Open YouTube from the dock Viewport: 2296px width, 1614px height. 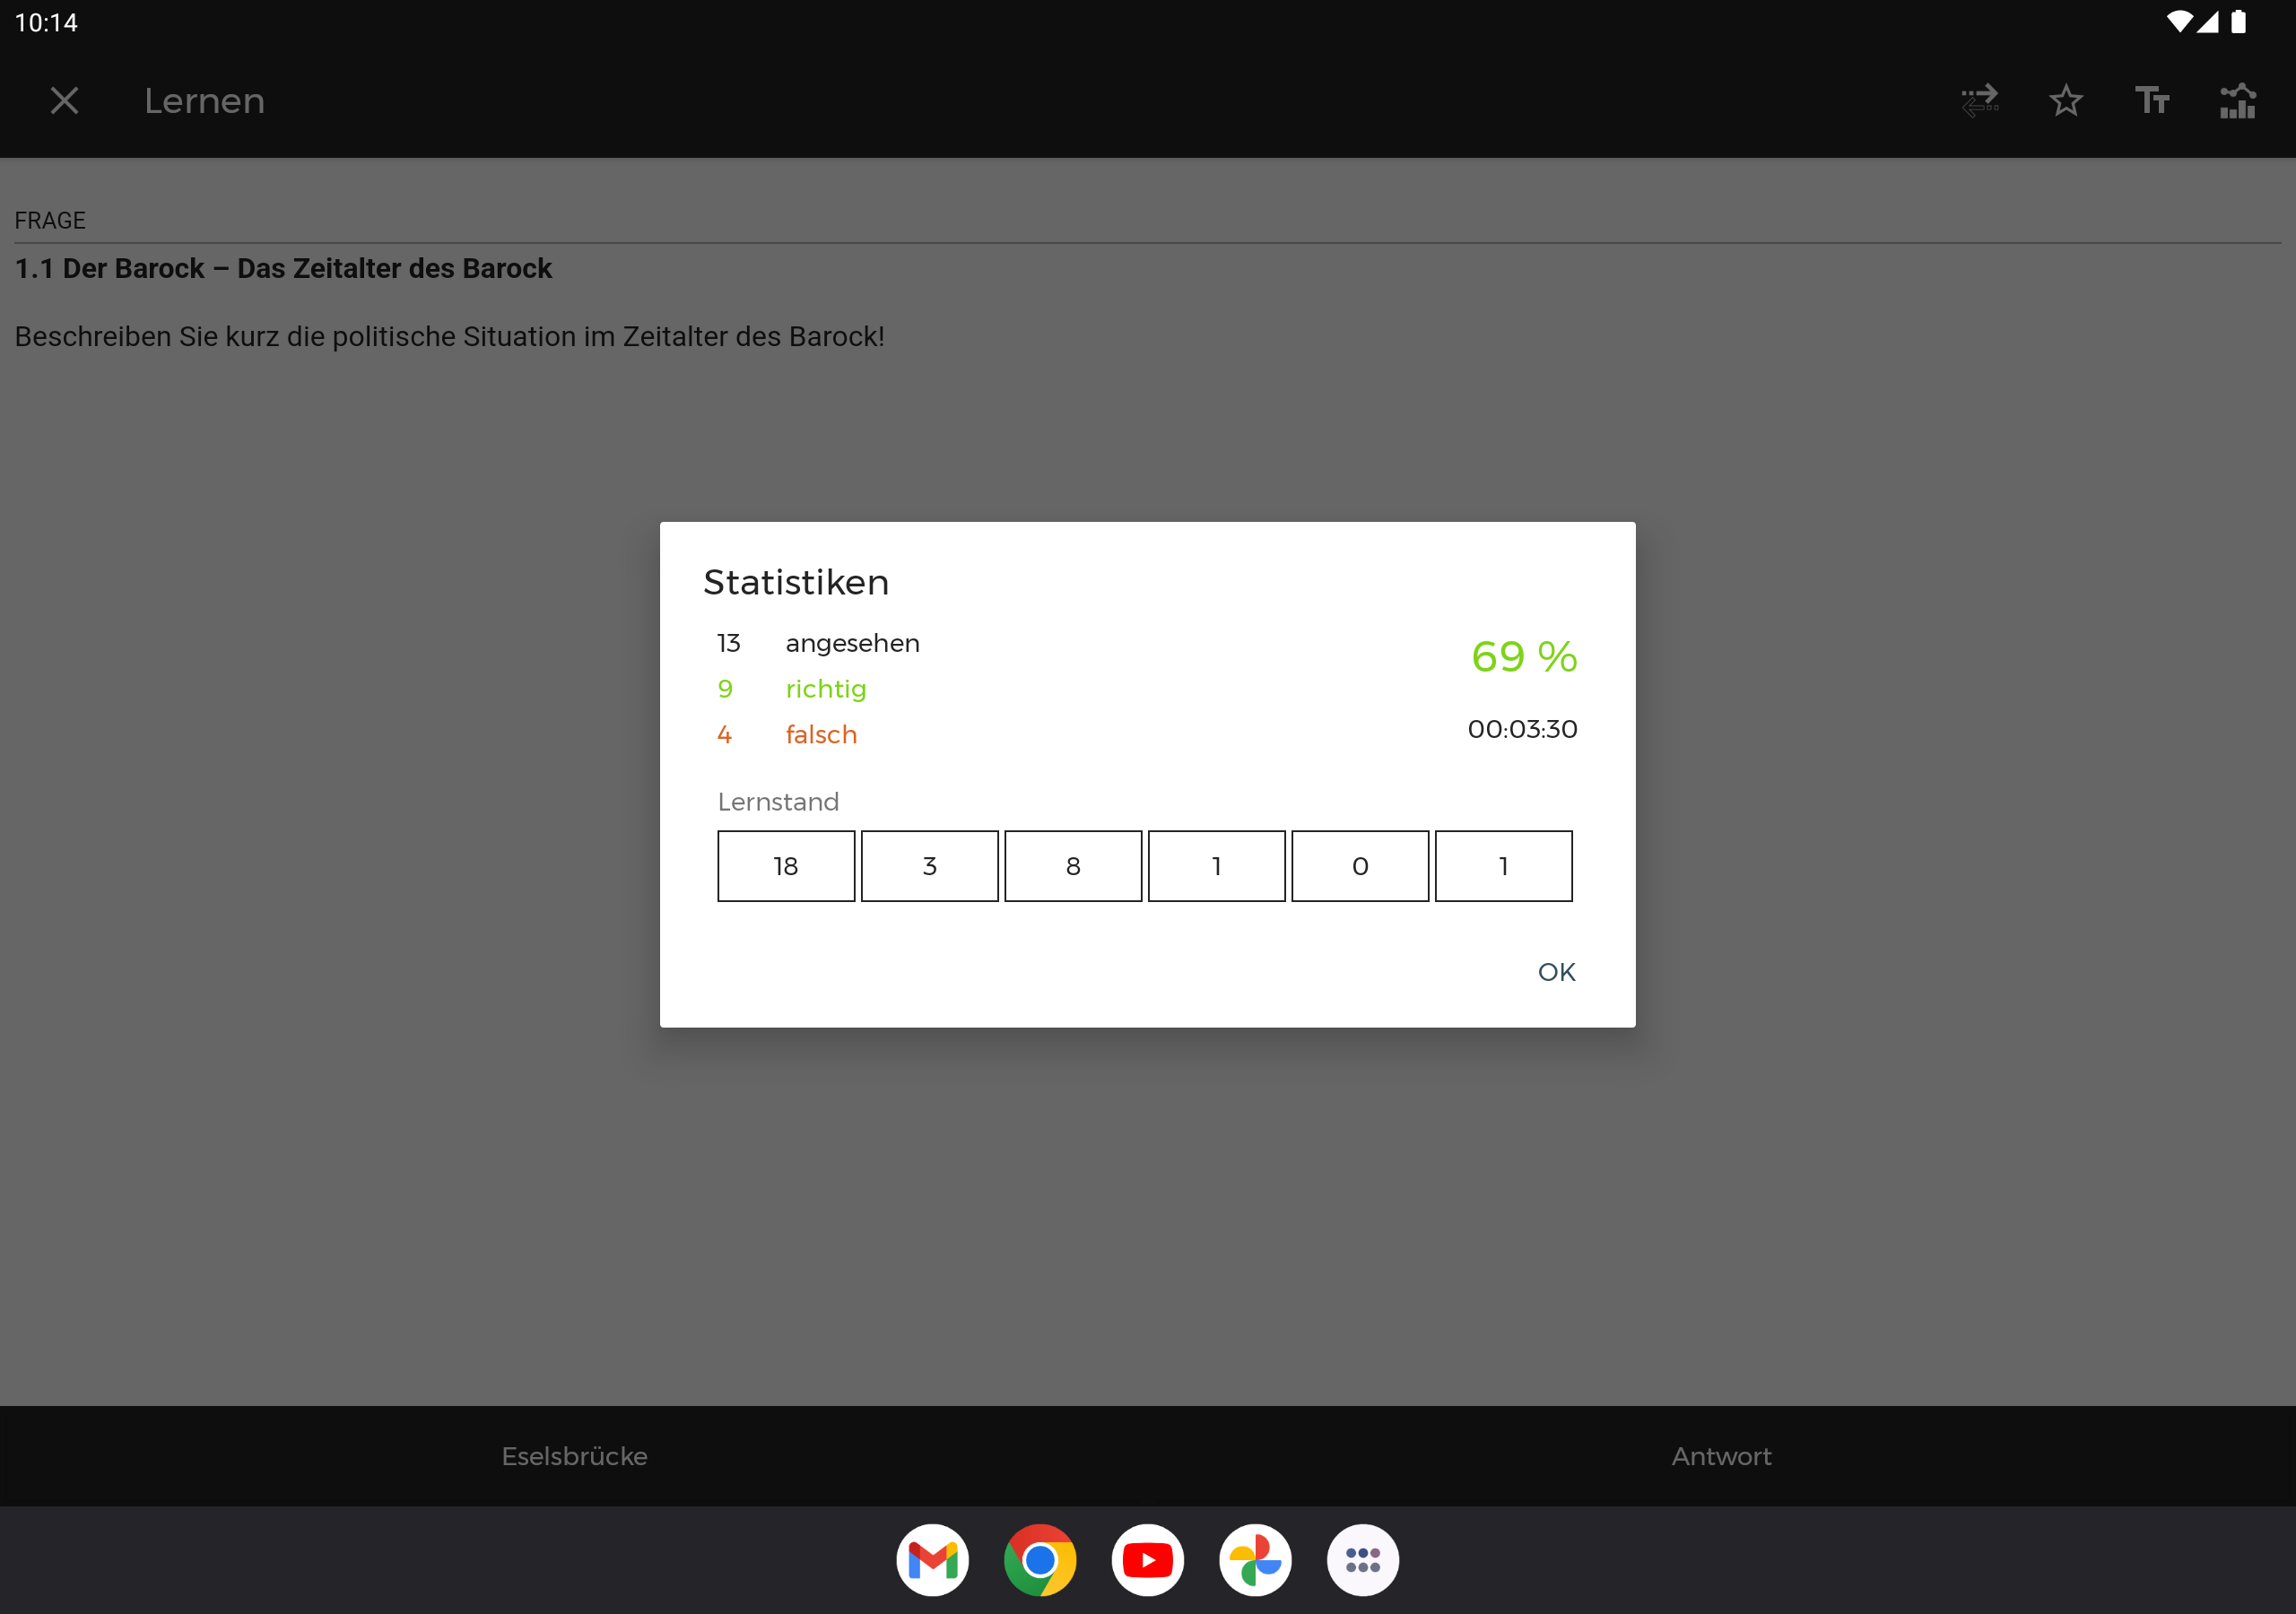click(1147, 1560)
